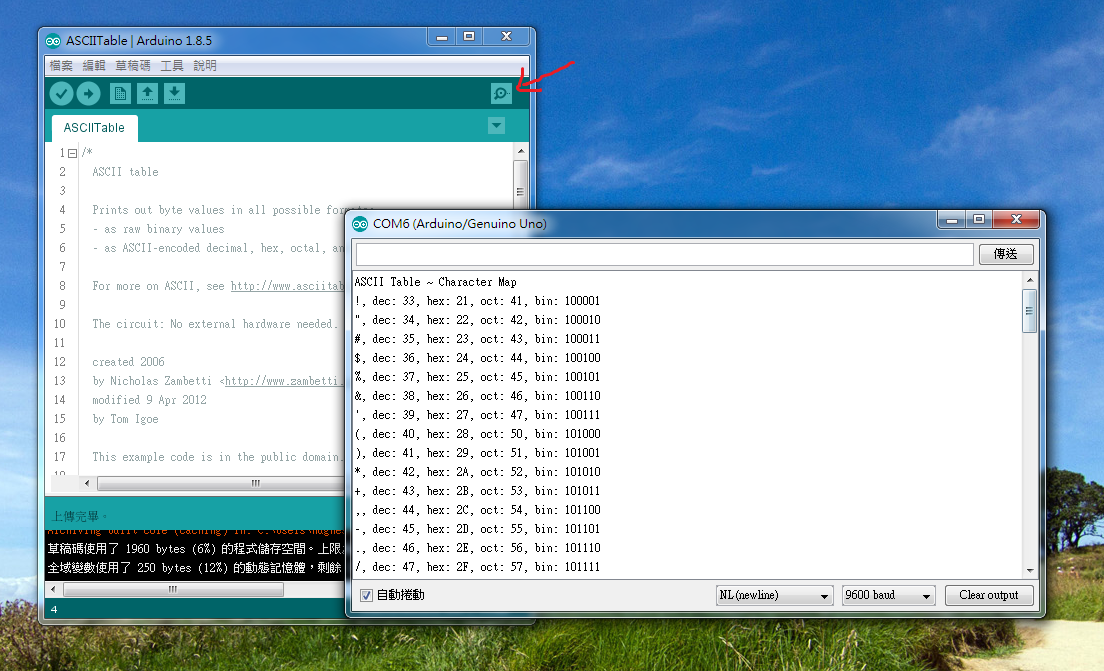The width and height of the screenshot is (1104, 671).
Task: Close the COM6 serial monitor window
Action: [x=1016, y=219]
